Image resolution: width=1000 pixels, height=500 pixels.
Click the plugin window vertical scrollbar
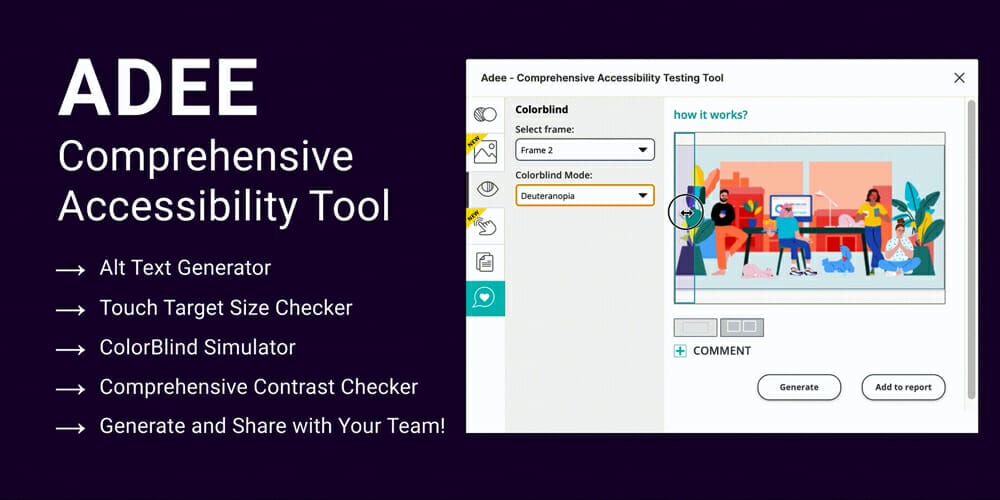point(971,249)
